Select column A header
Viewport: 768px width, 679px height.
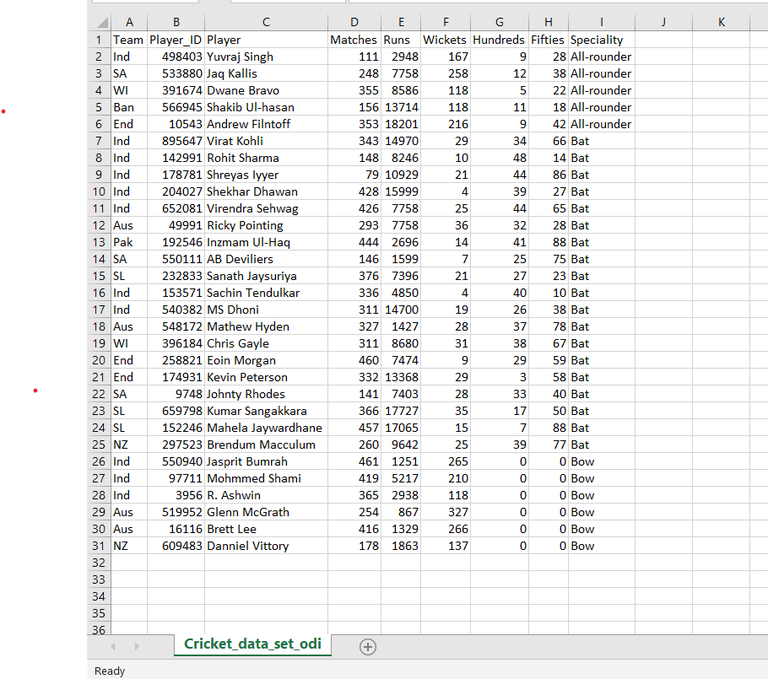pos(129,22)
